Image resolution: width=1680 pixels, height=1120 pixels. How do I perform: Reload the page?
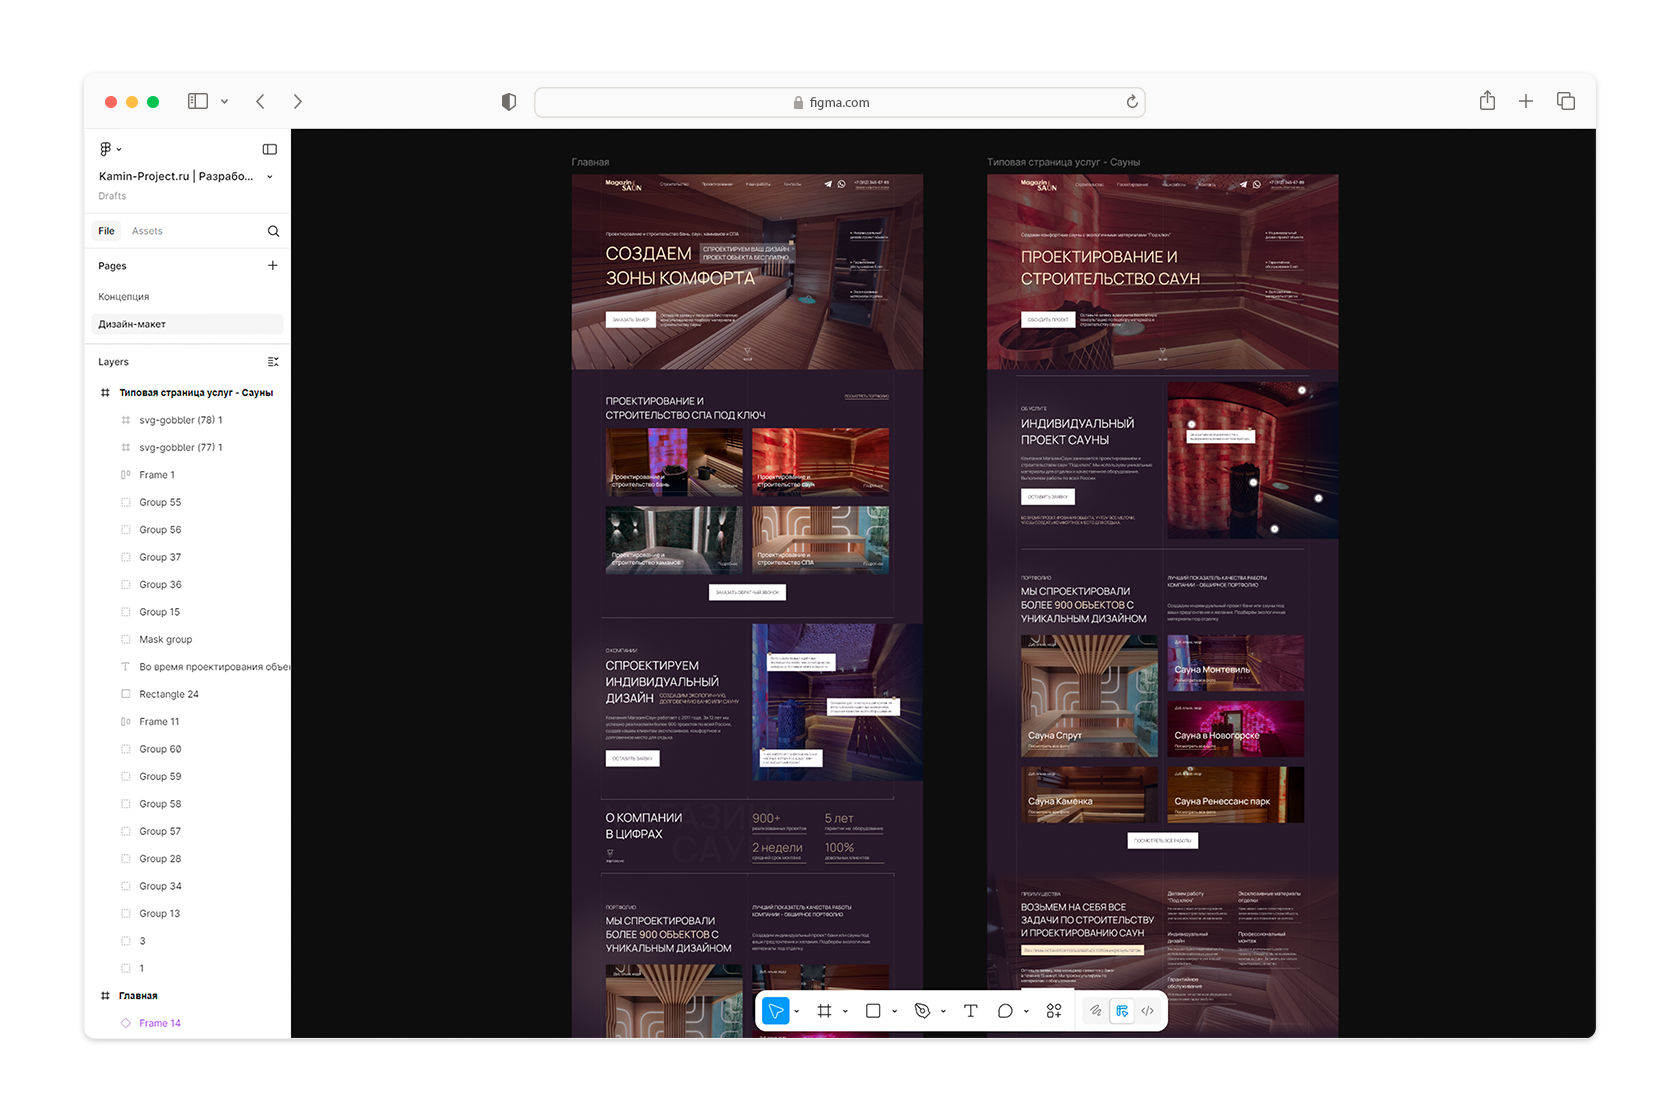pyautogui.click(x=1132, y=102)
